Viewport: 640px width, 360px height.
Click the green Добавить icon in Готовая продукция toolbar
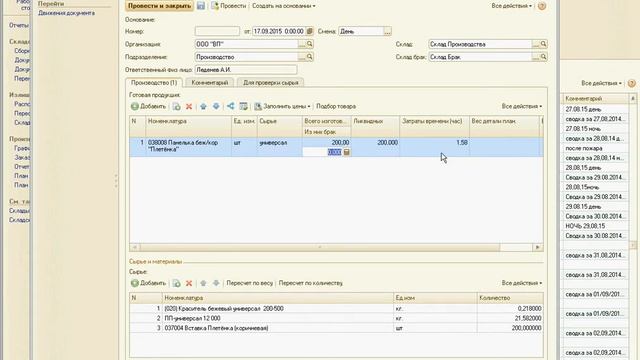pos(135,106)
